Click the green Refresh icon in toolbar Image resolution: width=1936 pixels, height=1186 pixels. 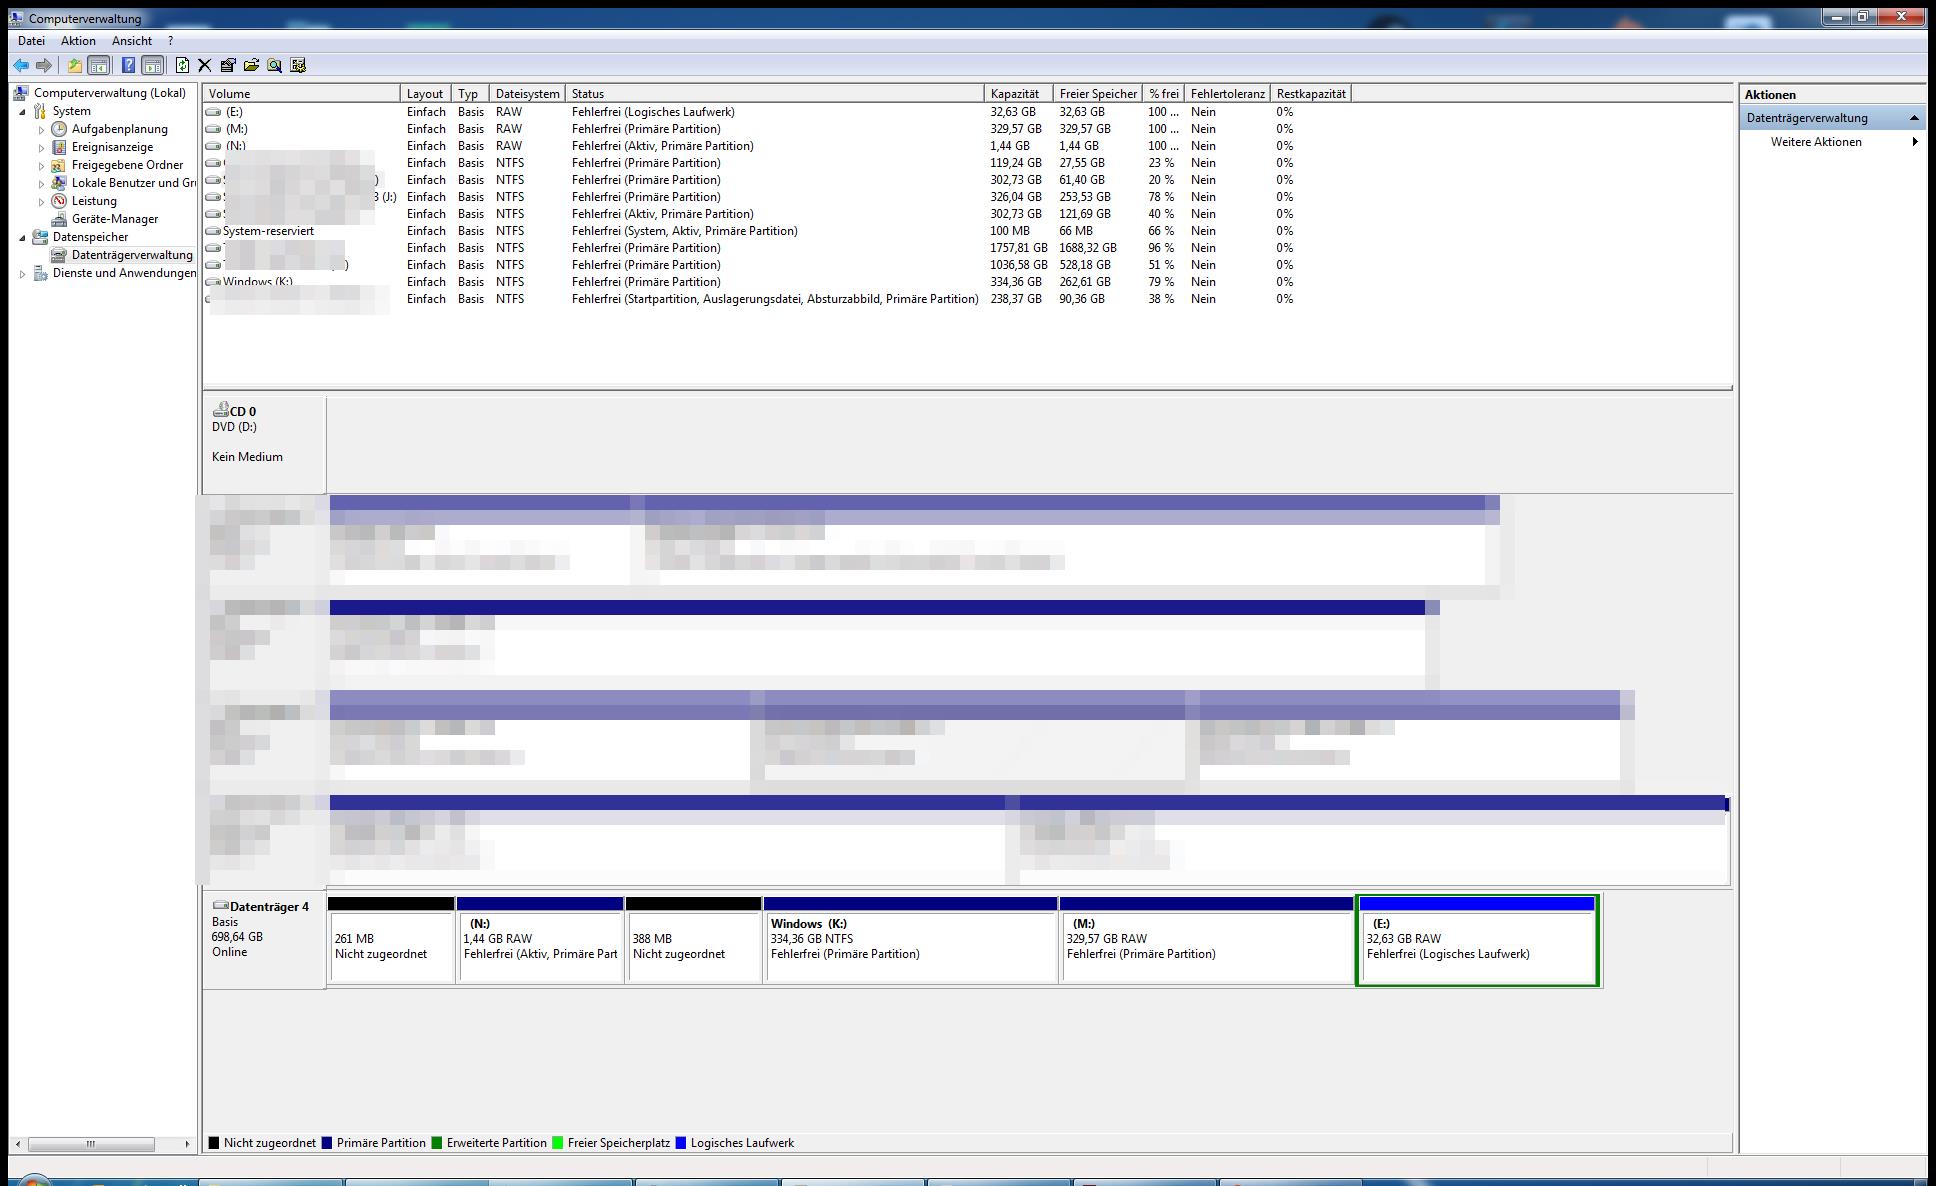click(x=182, y=65)
